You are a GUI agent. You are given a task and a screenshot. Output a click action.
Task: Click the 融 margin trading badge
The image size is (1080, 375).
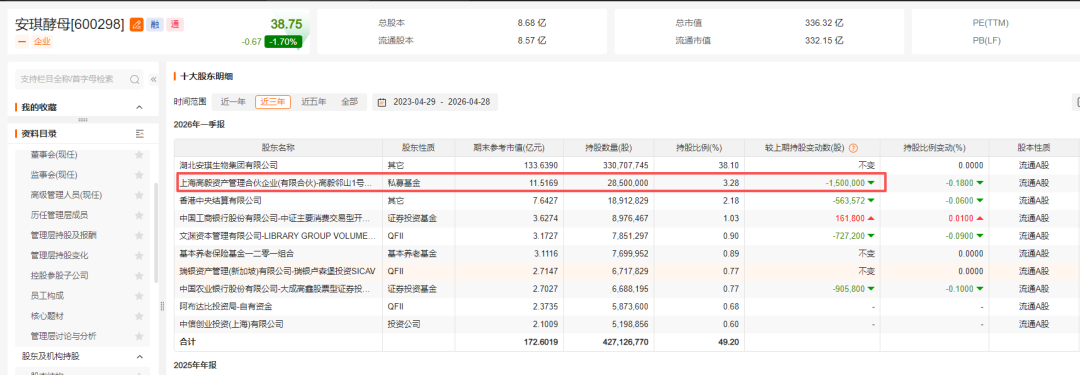154,25
